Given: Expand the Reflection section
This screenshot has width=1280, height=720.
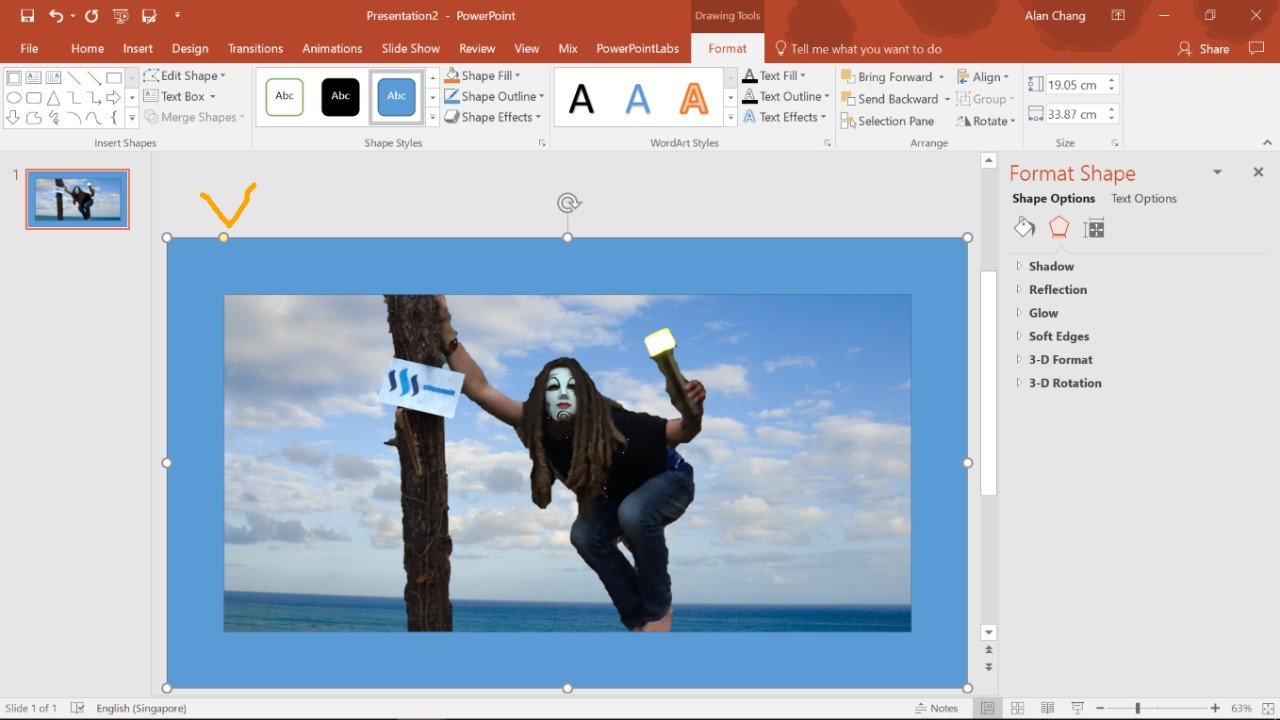Looking at the screenshot, I should [x=1057, y=289].
